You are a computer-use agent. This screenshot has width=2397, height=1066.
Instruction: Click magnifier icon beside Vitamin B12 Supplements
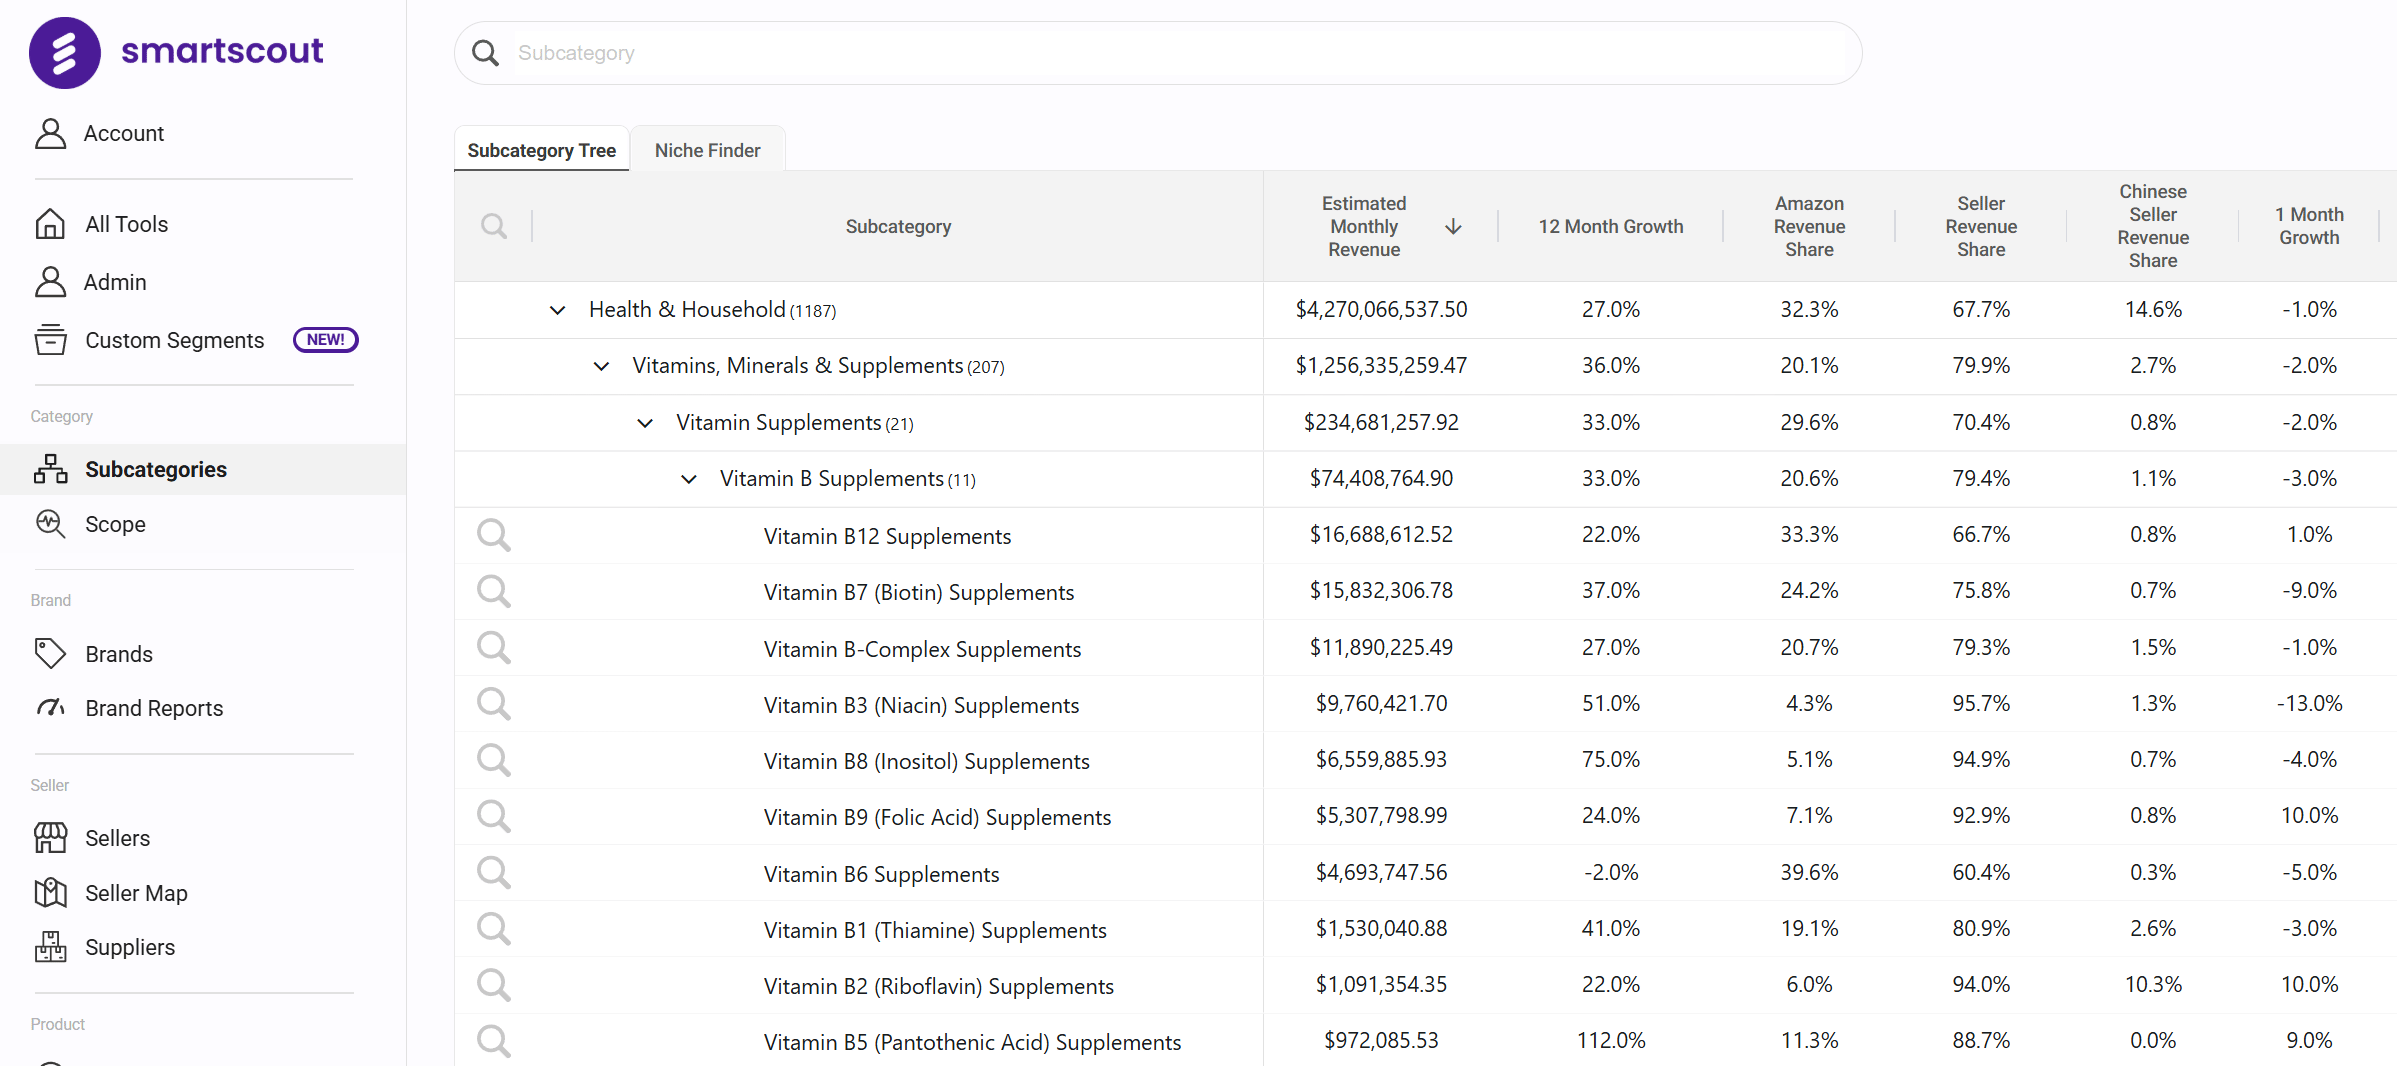[493, 536]
